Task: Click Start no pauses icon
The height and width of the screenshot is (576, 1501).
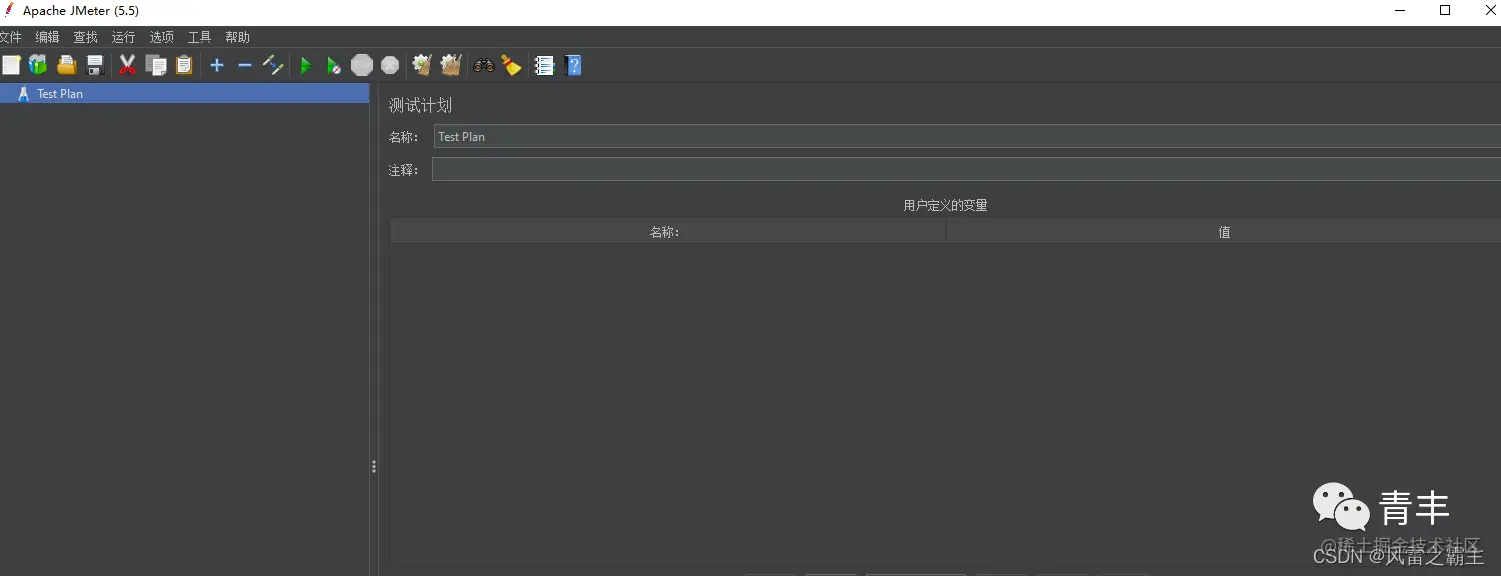Action: (x=334, y=65)
